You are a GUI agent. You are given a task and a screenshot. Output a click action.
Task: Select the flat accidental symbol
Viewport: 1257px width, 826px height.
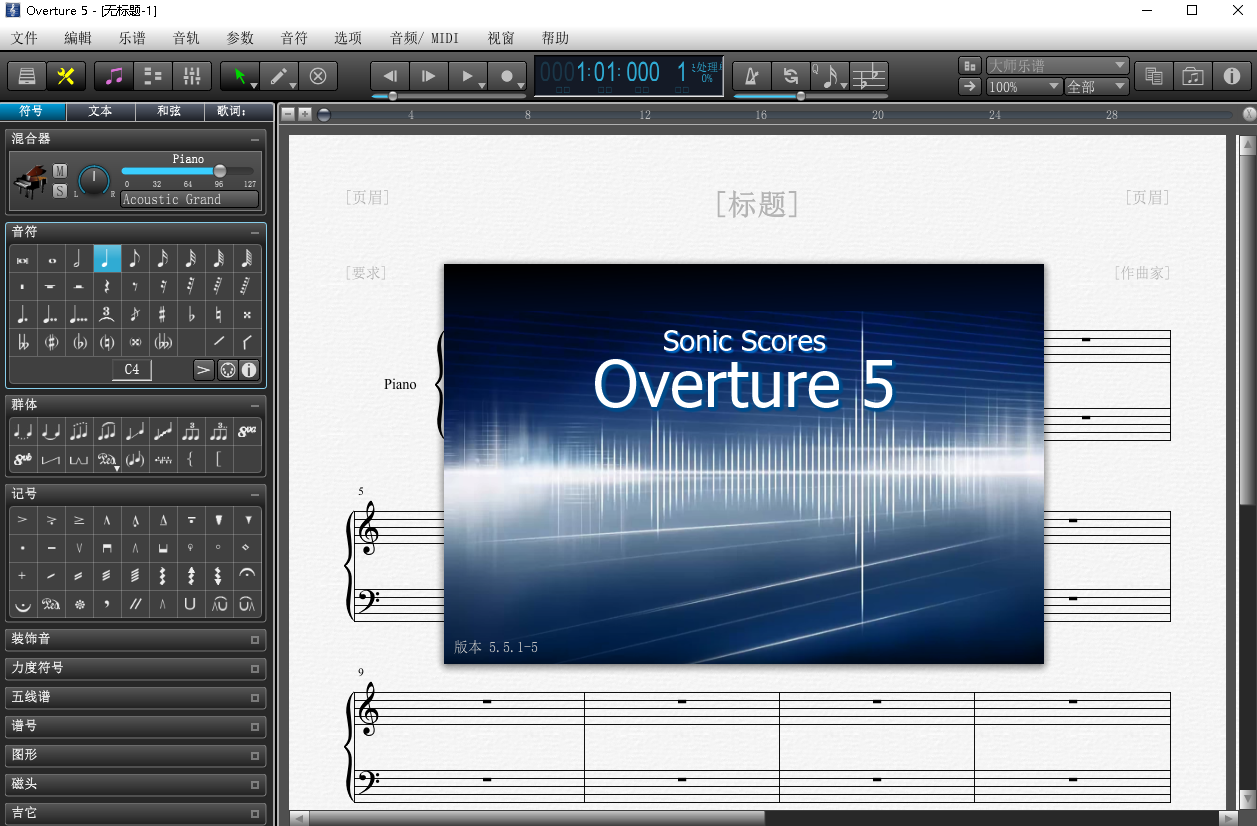pos(191,314)
